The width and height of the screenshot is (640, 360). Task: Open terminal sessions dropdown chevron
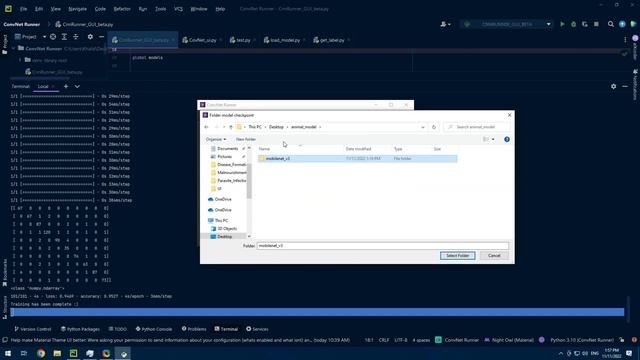(77, 87)
